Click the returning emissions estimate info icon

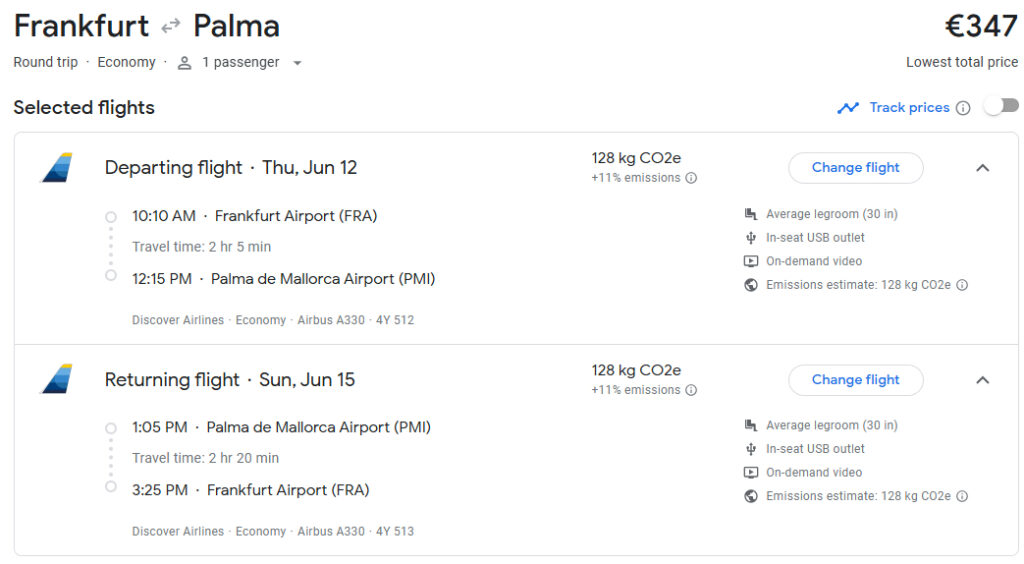click(962, 496)
